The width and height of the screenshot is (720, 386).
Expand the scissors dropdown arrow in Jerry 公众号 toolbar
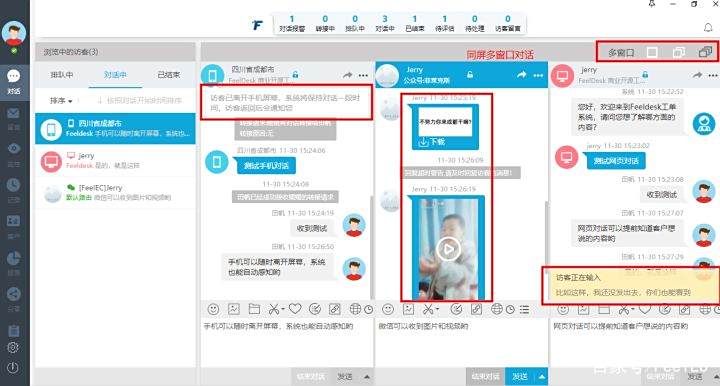click(437, 309)
